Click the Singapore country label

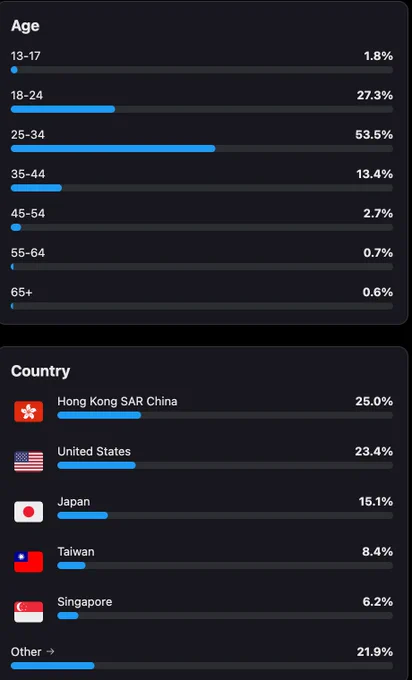(85, 602)
